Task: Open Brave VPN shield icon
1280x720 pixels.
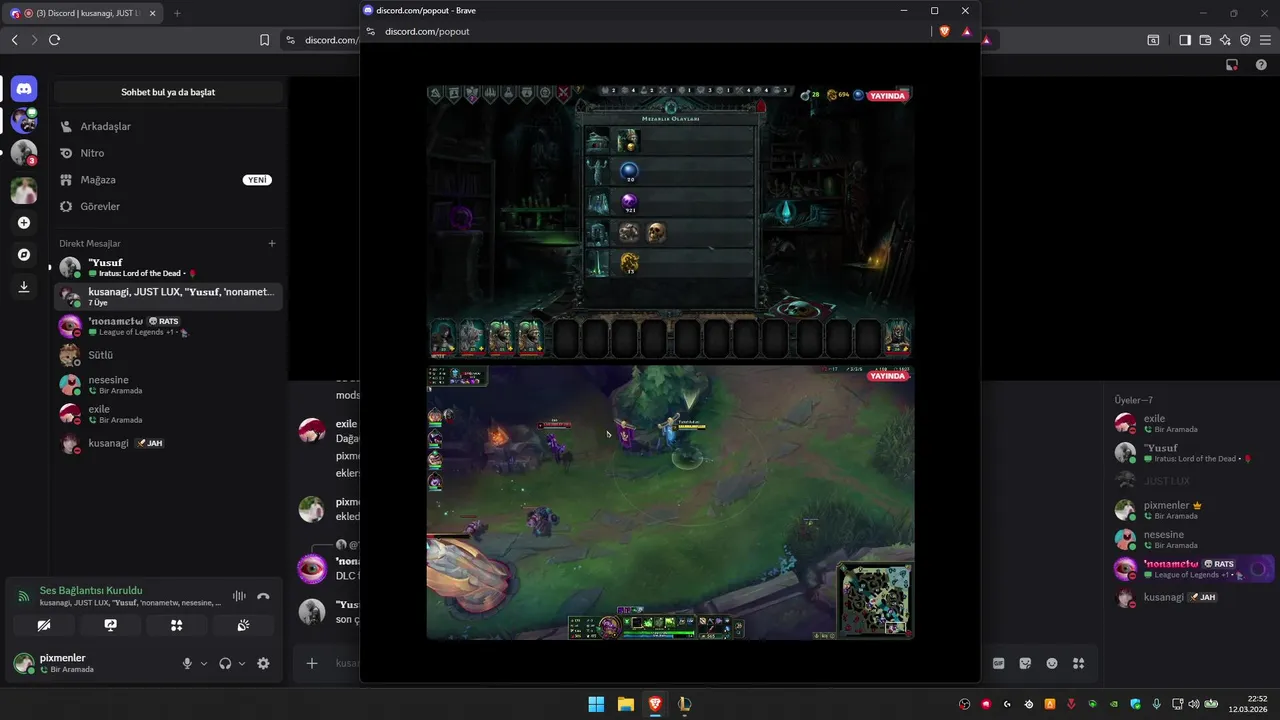Action: click(x=1245, y=40)
